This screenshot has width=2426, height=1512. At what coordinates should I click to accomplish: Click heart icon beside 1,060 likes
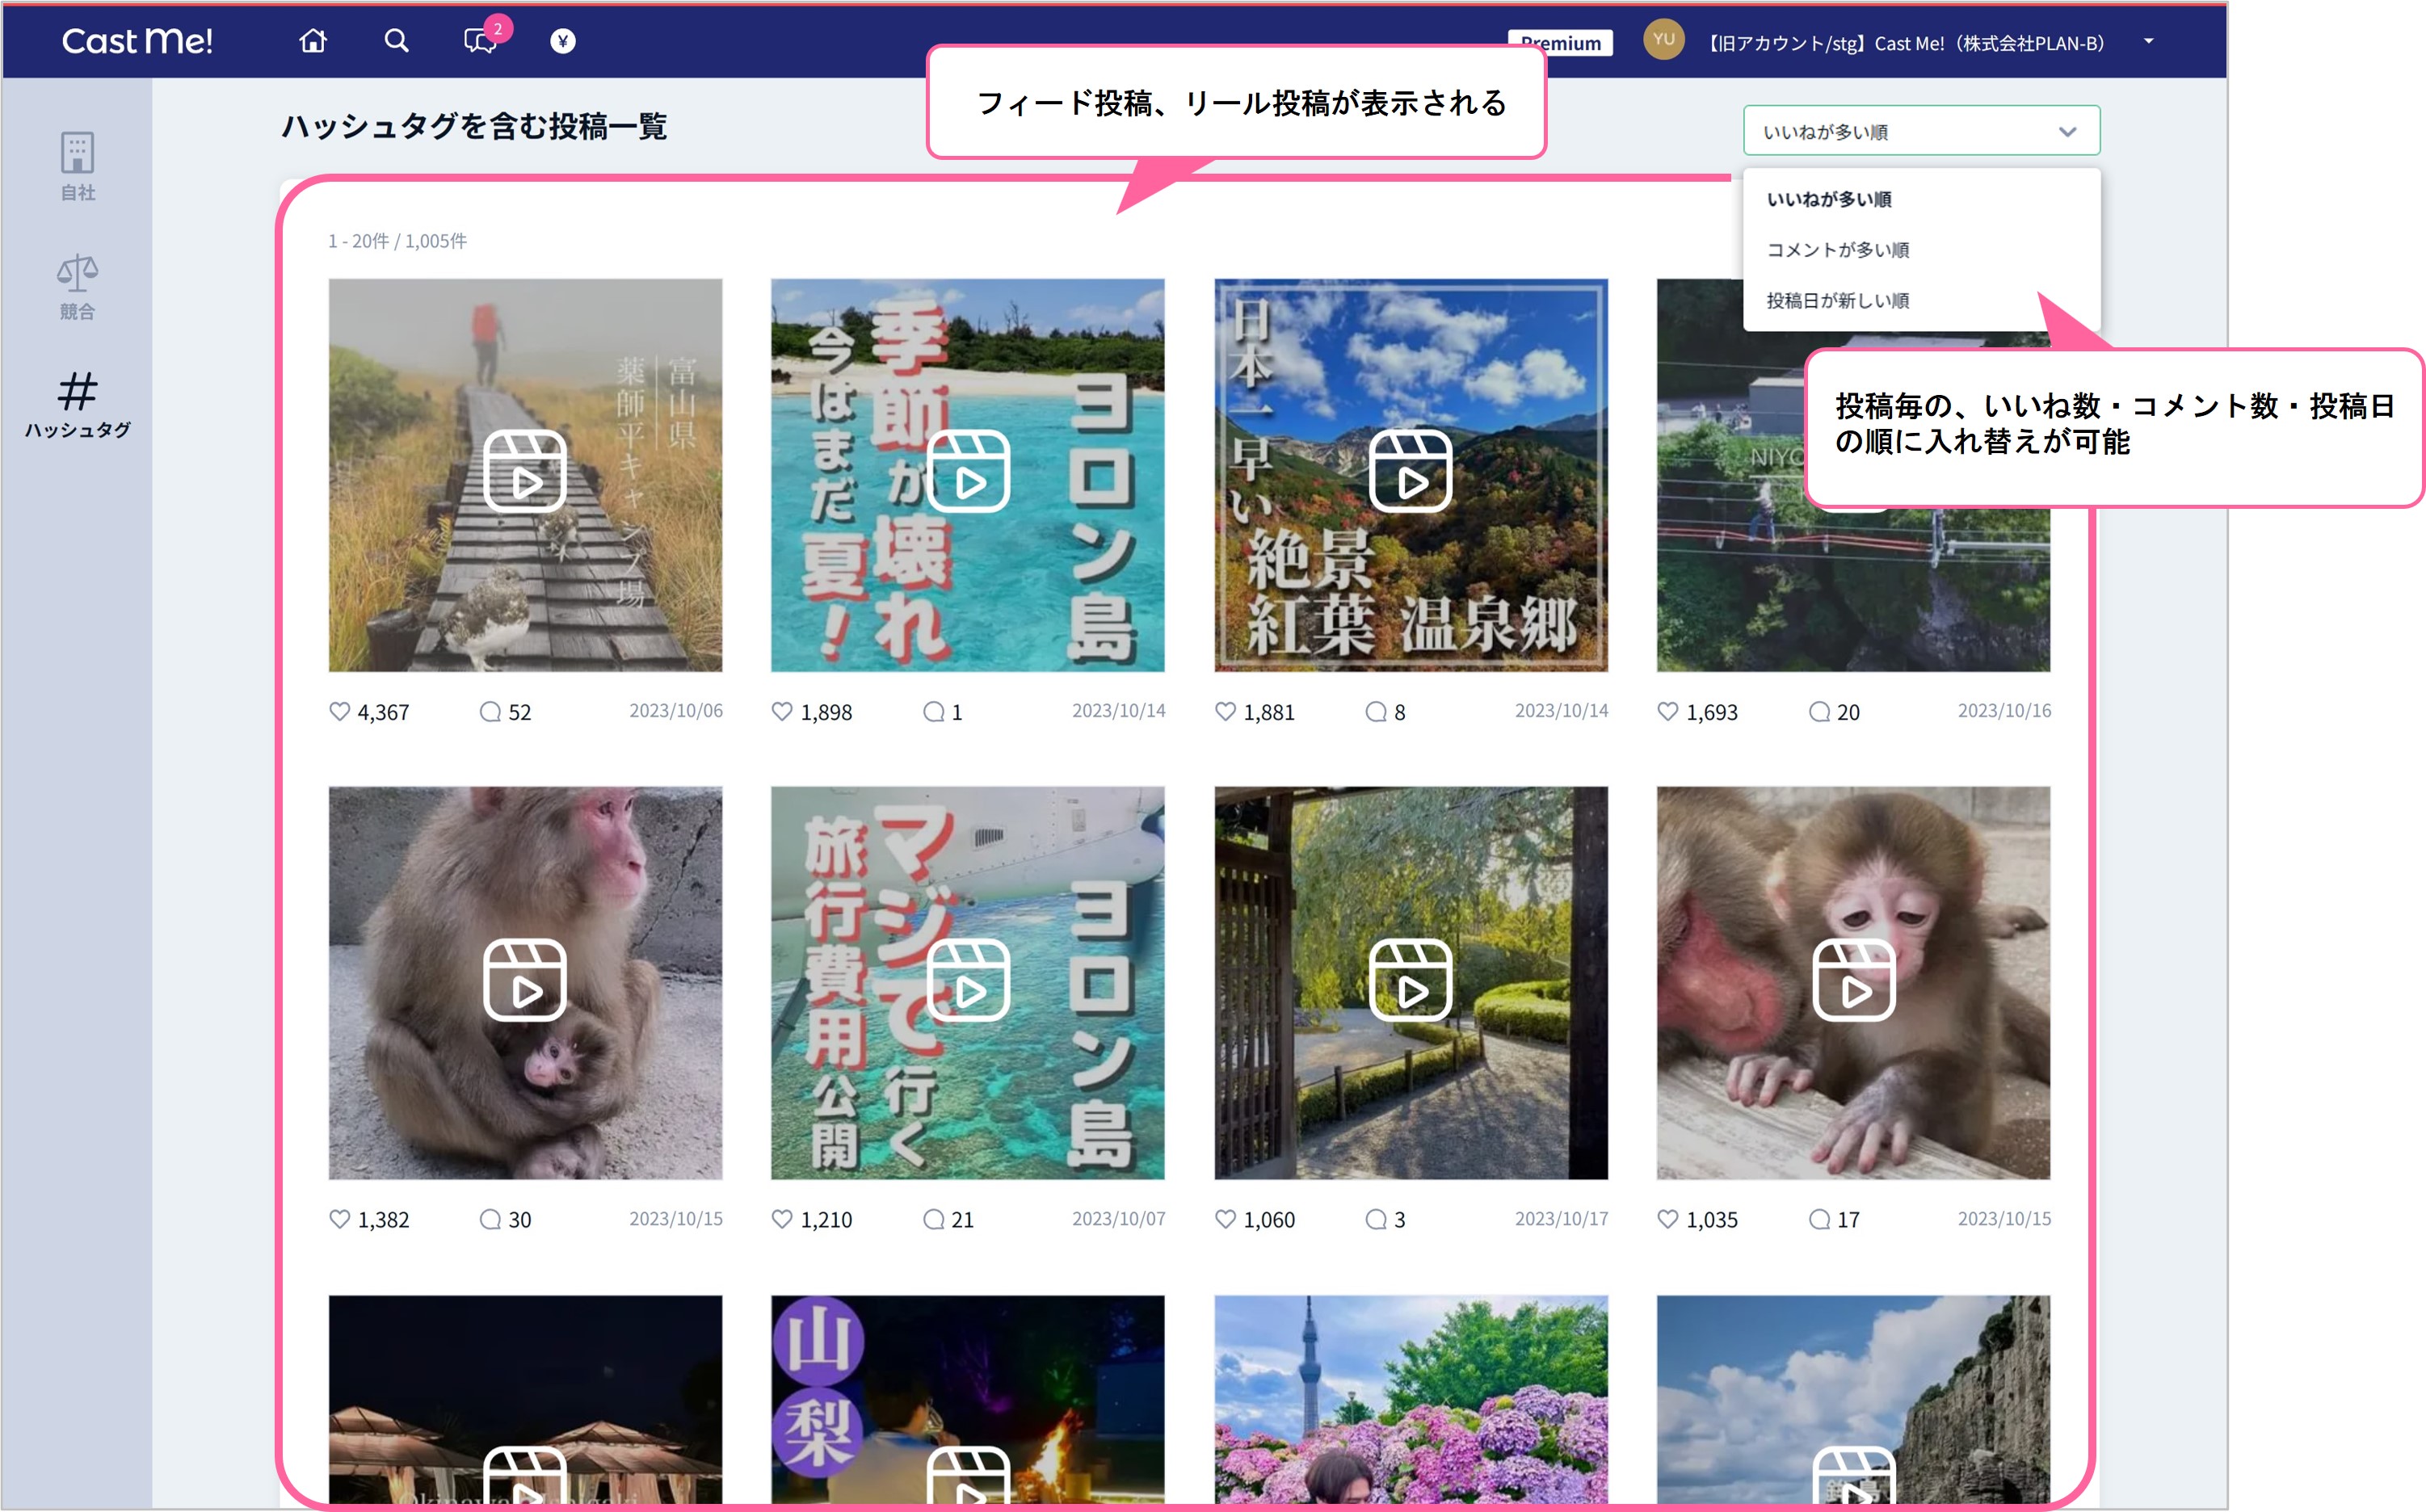pos(1225,1219)
